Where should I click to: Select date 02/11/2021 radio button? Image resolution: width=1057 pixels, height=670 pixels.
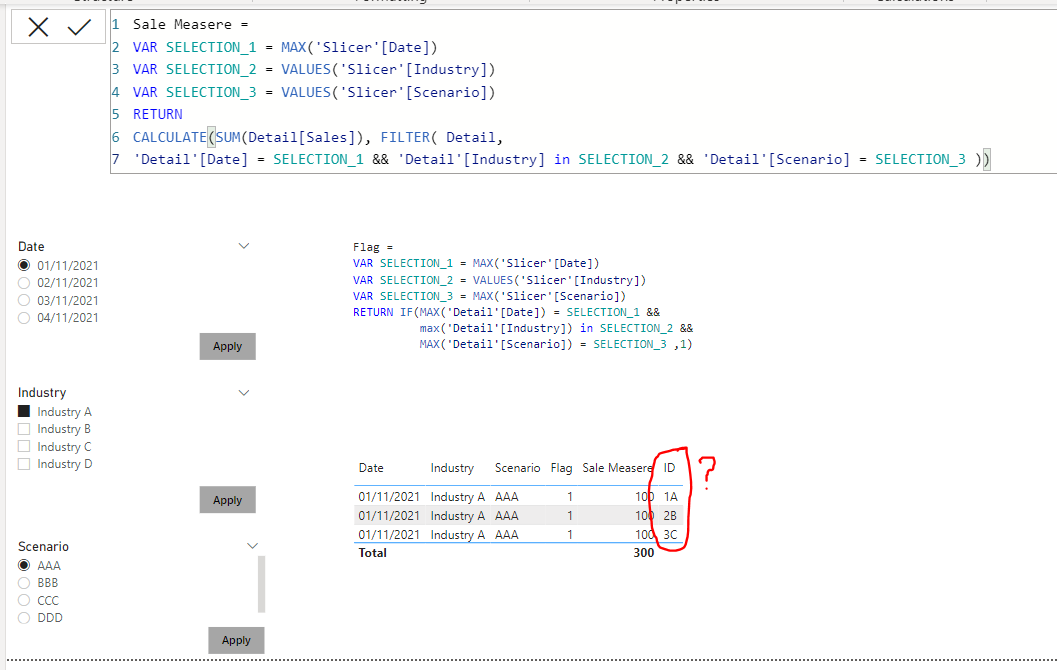[x=24, y=283]
